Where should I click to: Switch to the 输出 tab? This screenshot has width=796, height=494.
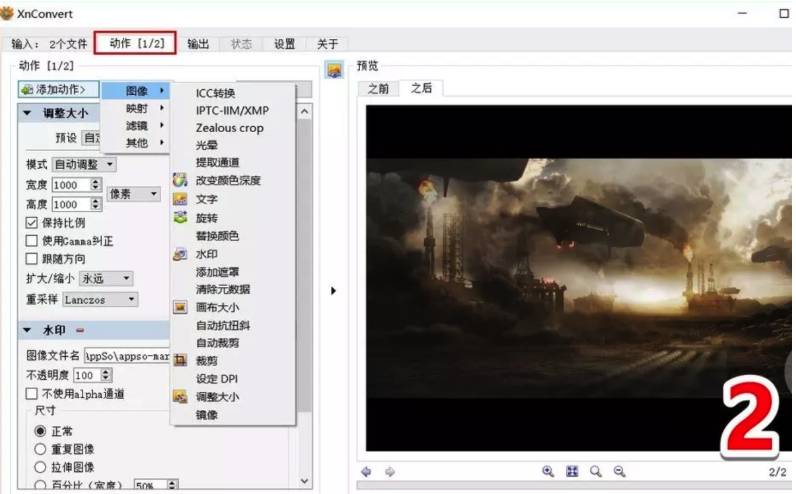click(x=198, y=44)
